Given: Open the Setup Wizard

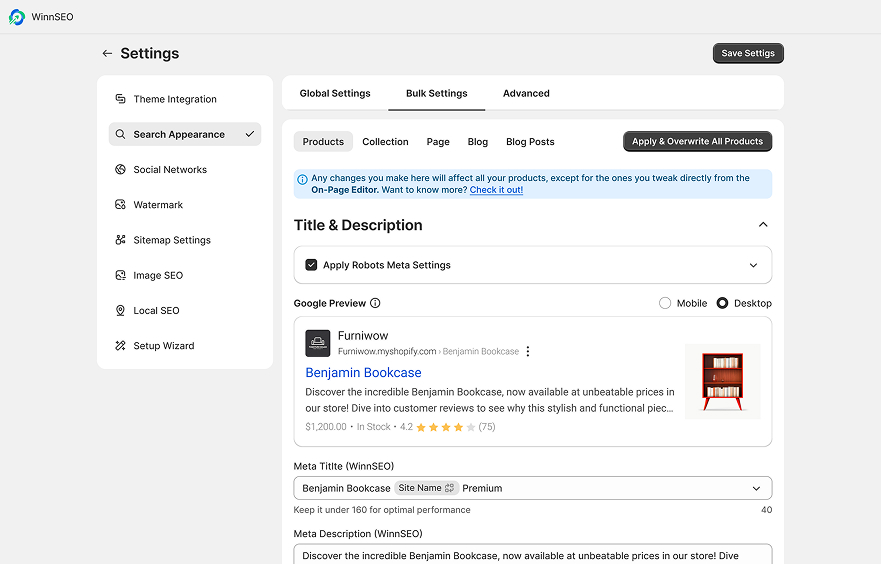Looking at the screenshot, I should tap(185, 345).
